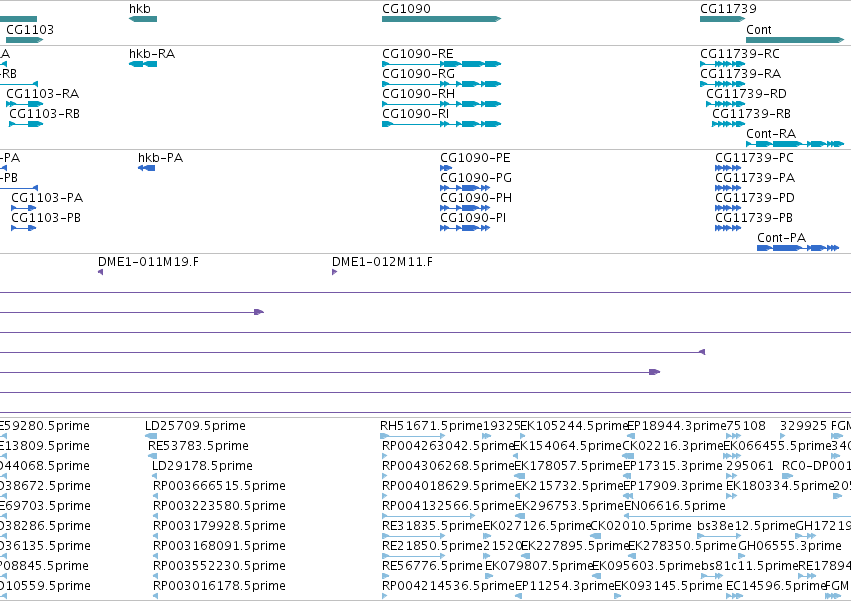Select the hkb-RA transcript glyph
The height and width of the screenshot is (601, 851).
coord(143,64)
